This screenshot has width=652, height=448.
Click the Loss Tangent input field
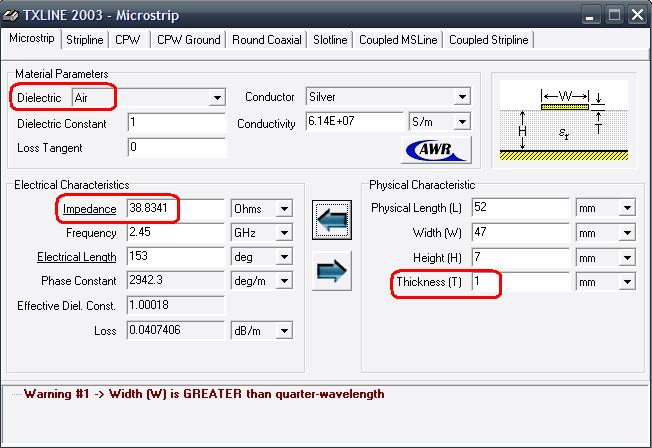point(177,147)
